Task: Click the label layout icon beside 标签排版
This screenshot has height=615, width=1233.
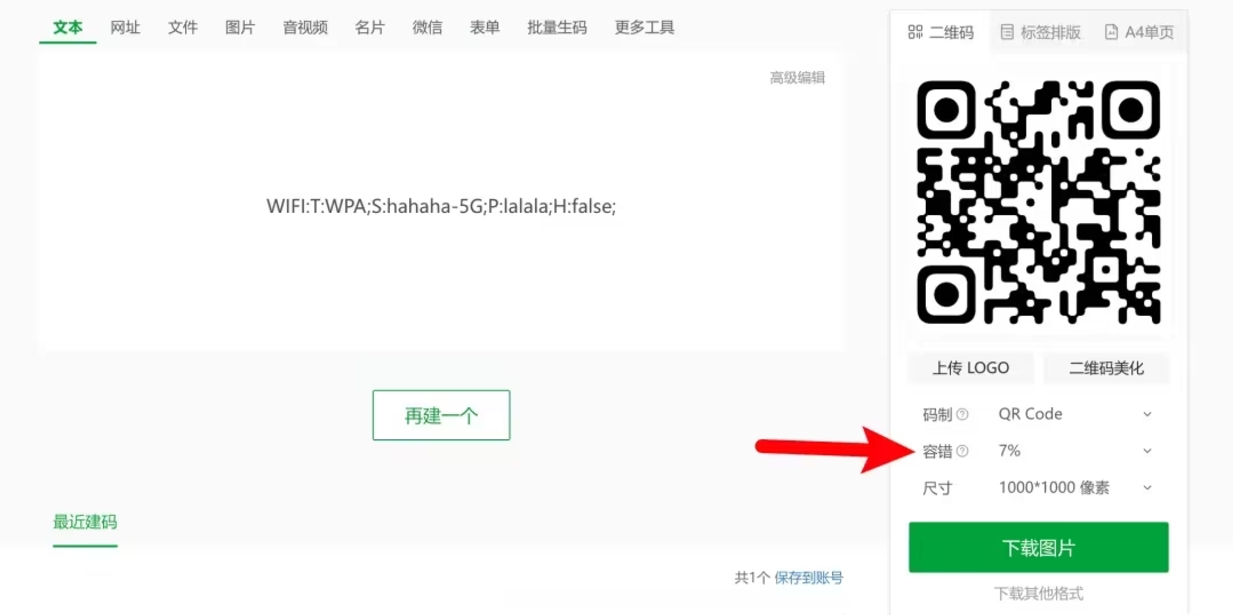Action: [x=1007, y=32]
